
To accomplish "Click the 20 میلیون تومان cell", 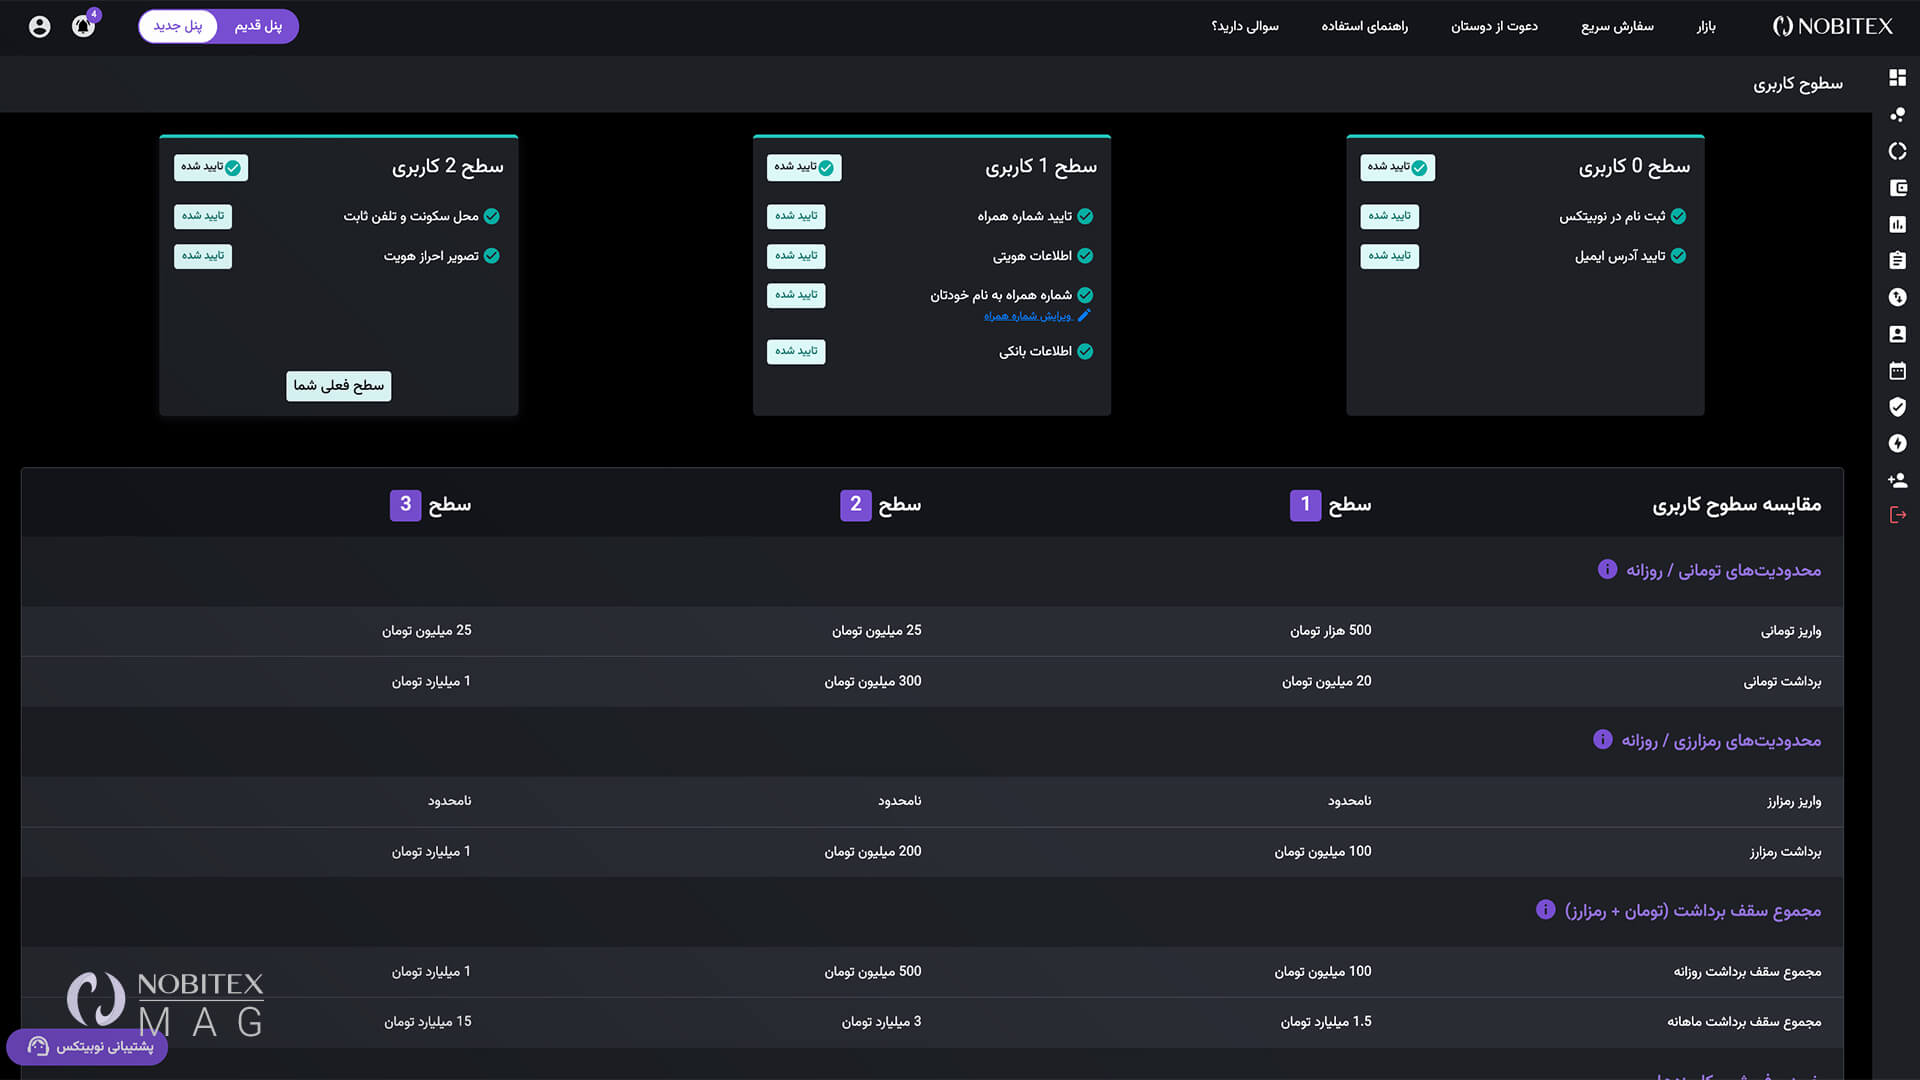I will [x=1326, y=682].
